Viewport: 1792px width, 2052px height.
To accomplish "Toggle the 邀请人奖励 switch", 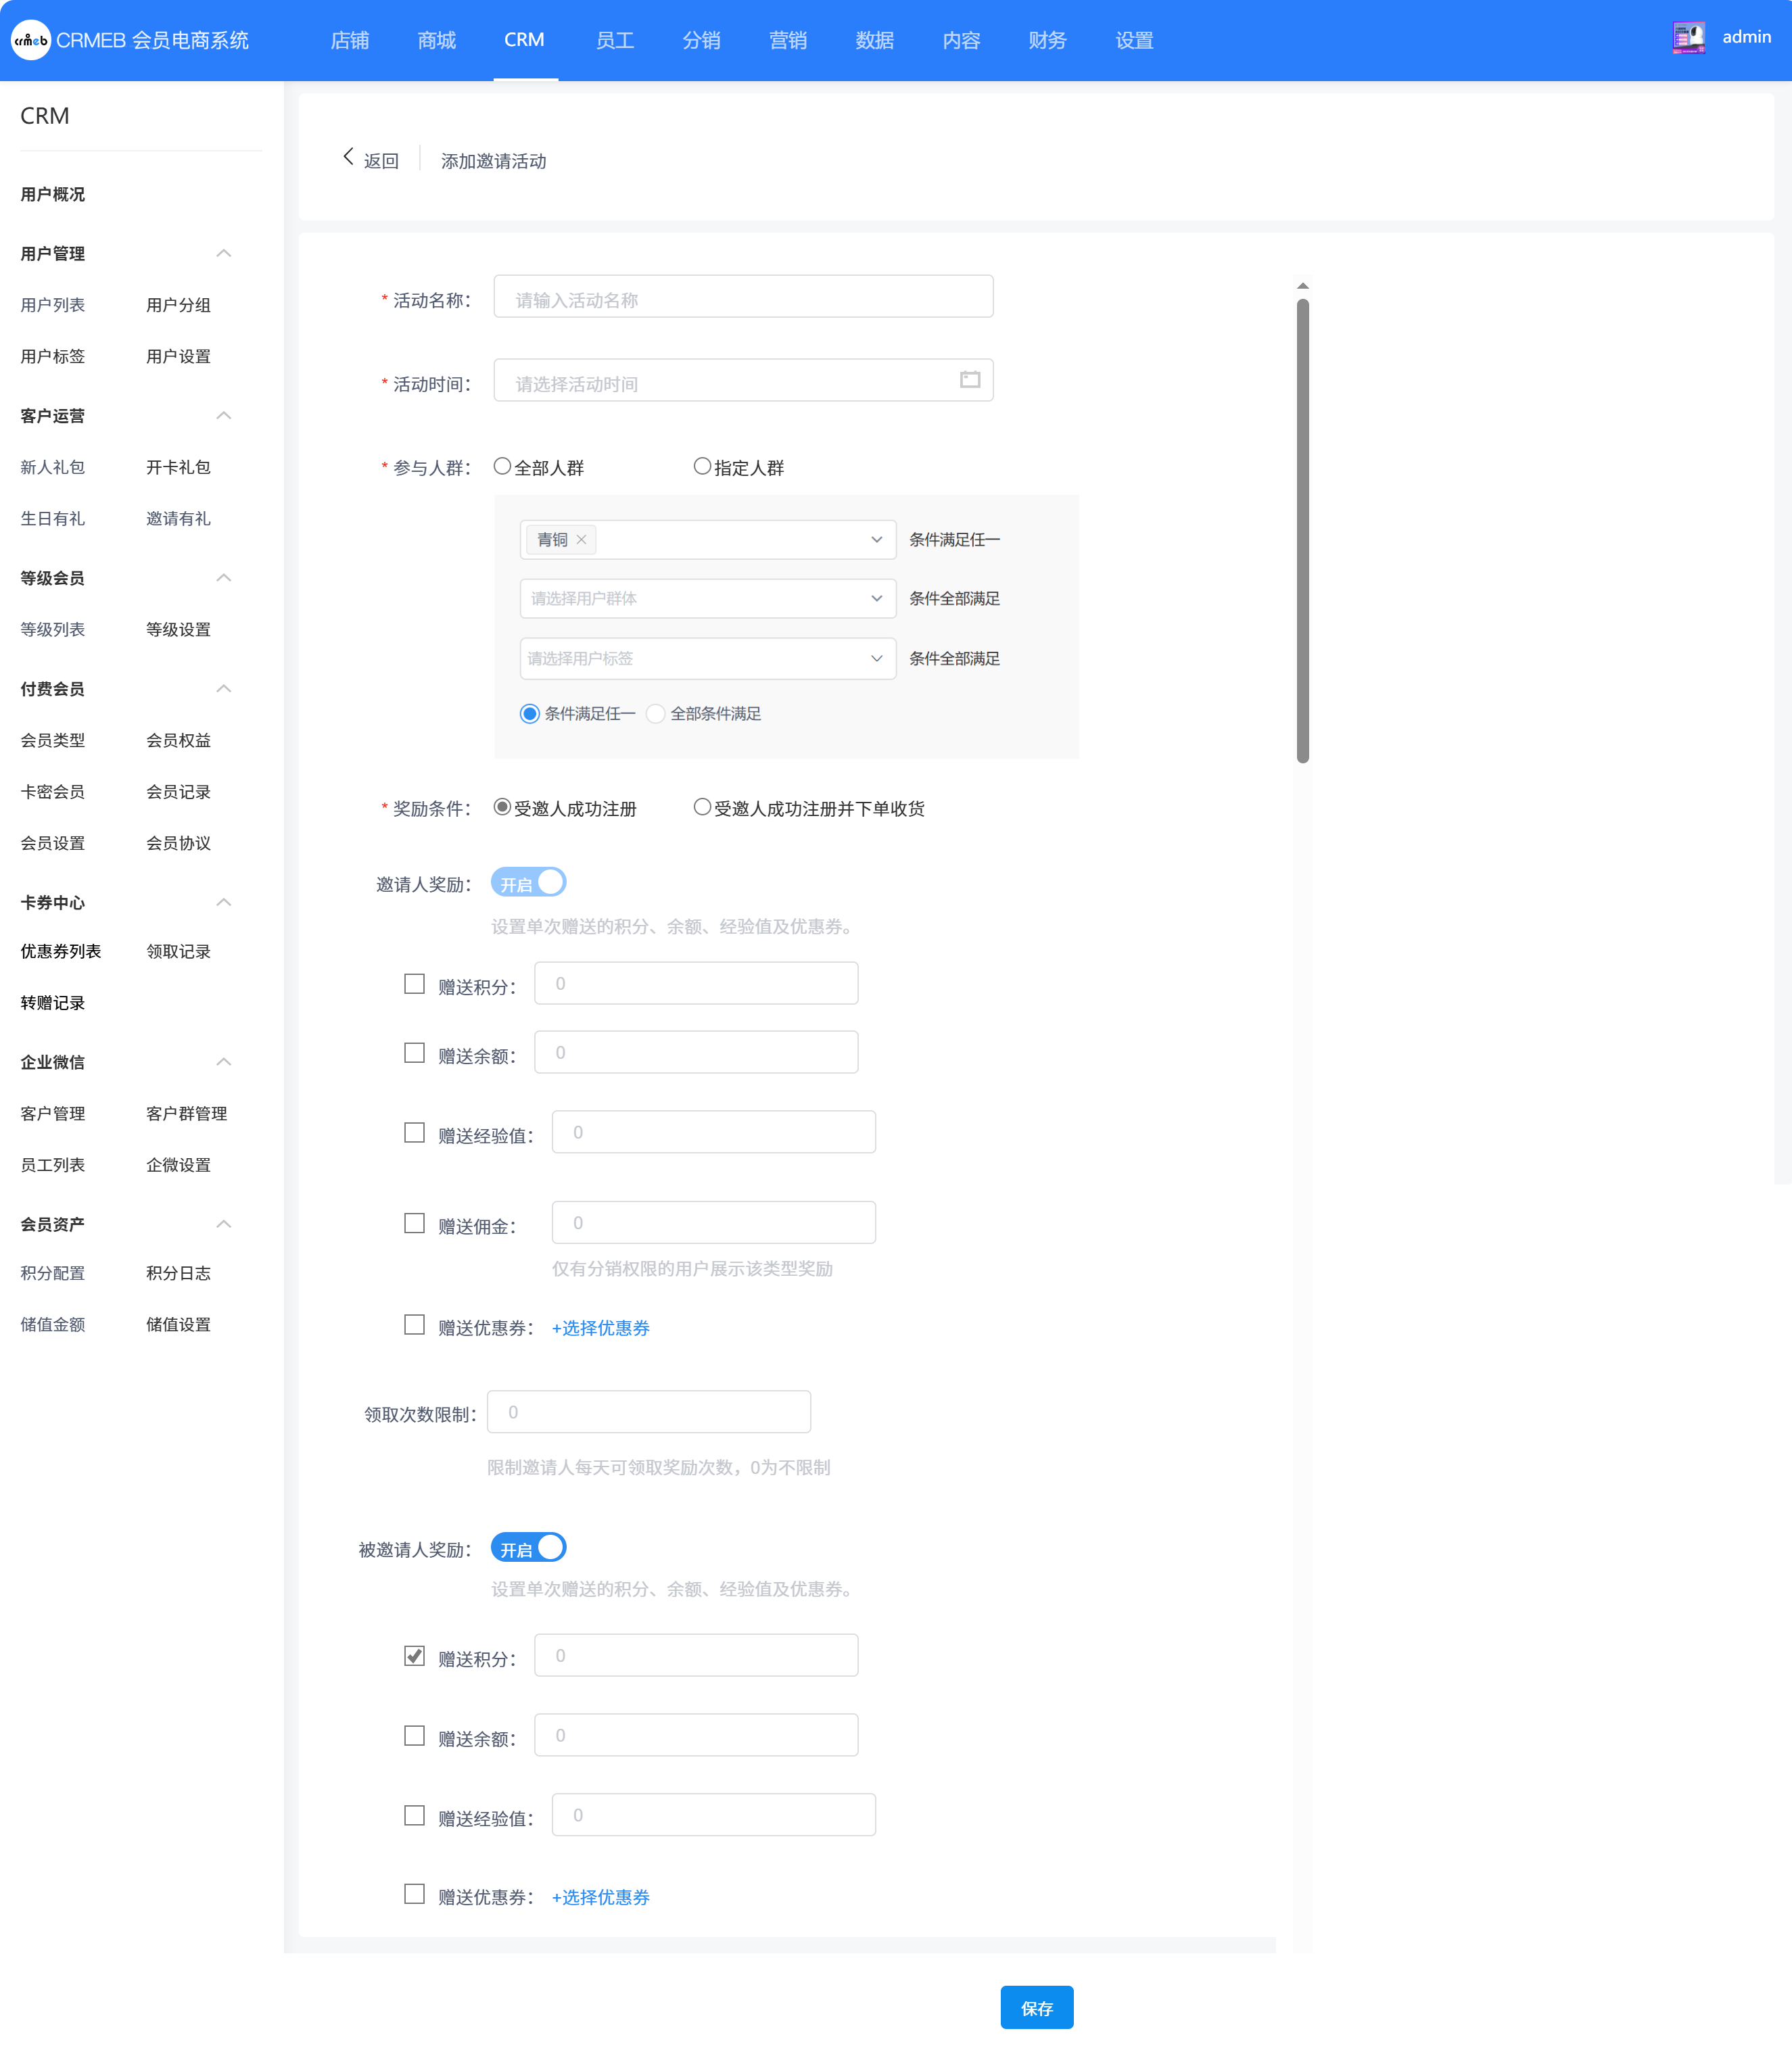I will tap(528, 883).
